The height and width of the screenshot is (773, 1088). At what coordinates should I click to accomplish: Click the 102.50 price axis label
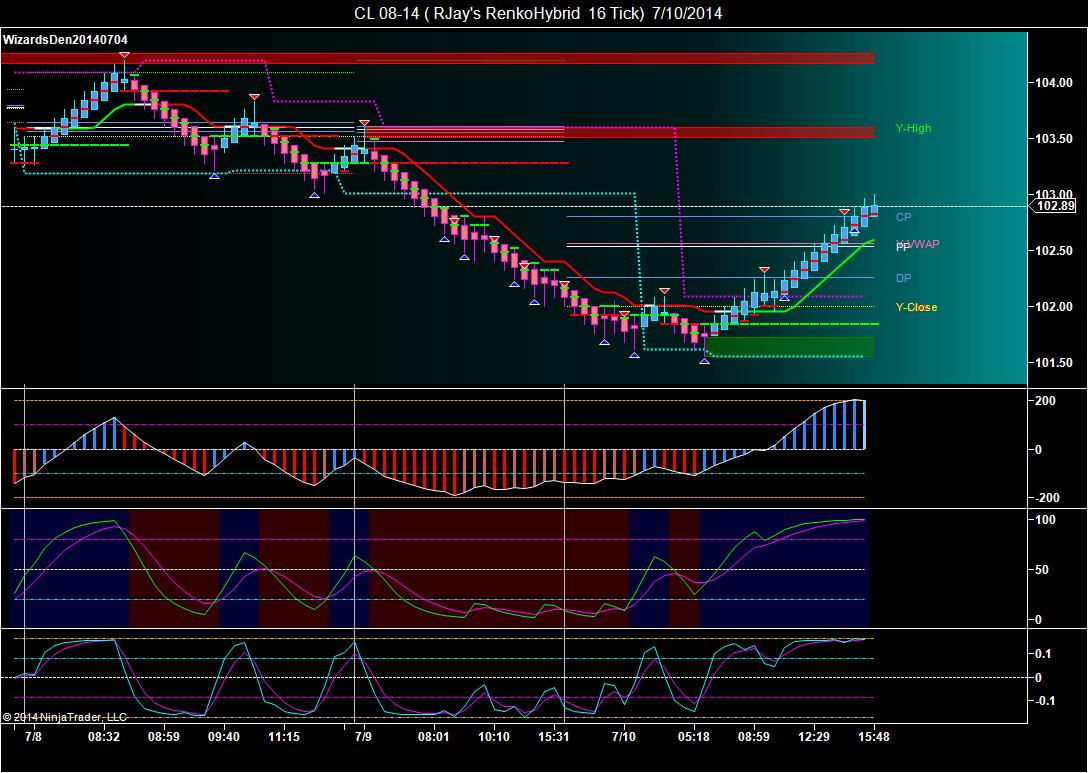[x=1053, y=250]
